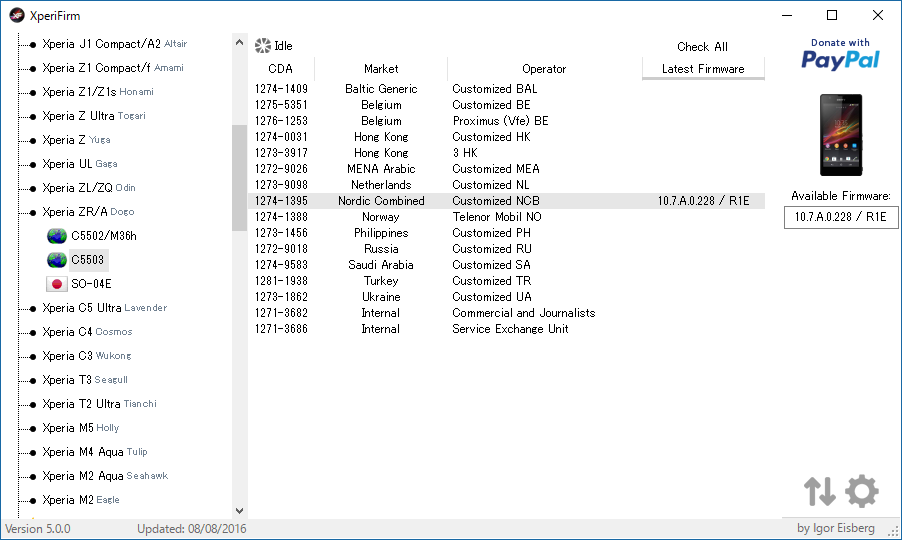This screenshot has height=540, width=902.
Task: Click the CDA column header
Action: coord(281,69)
